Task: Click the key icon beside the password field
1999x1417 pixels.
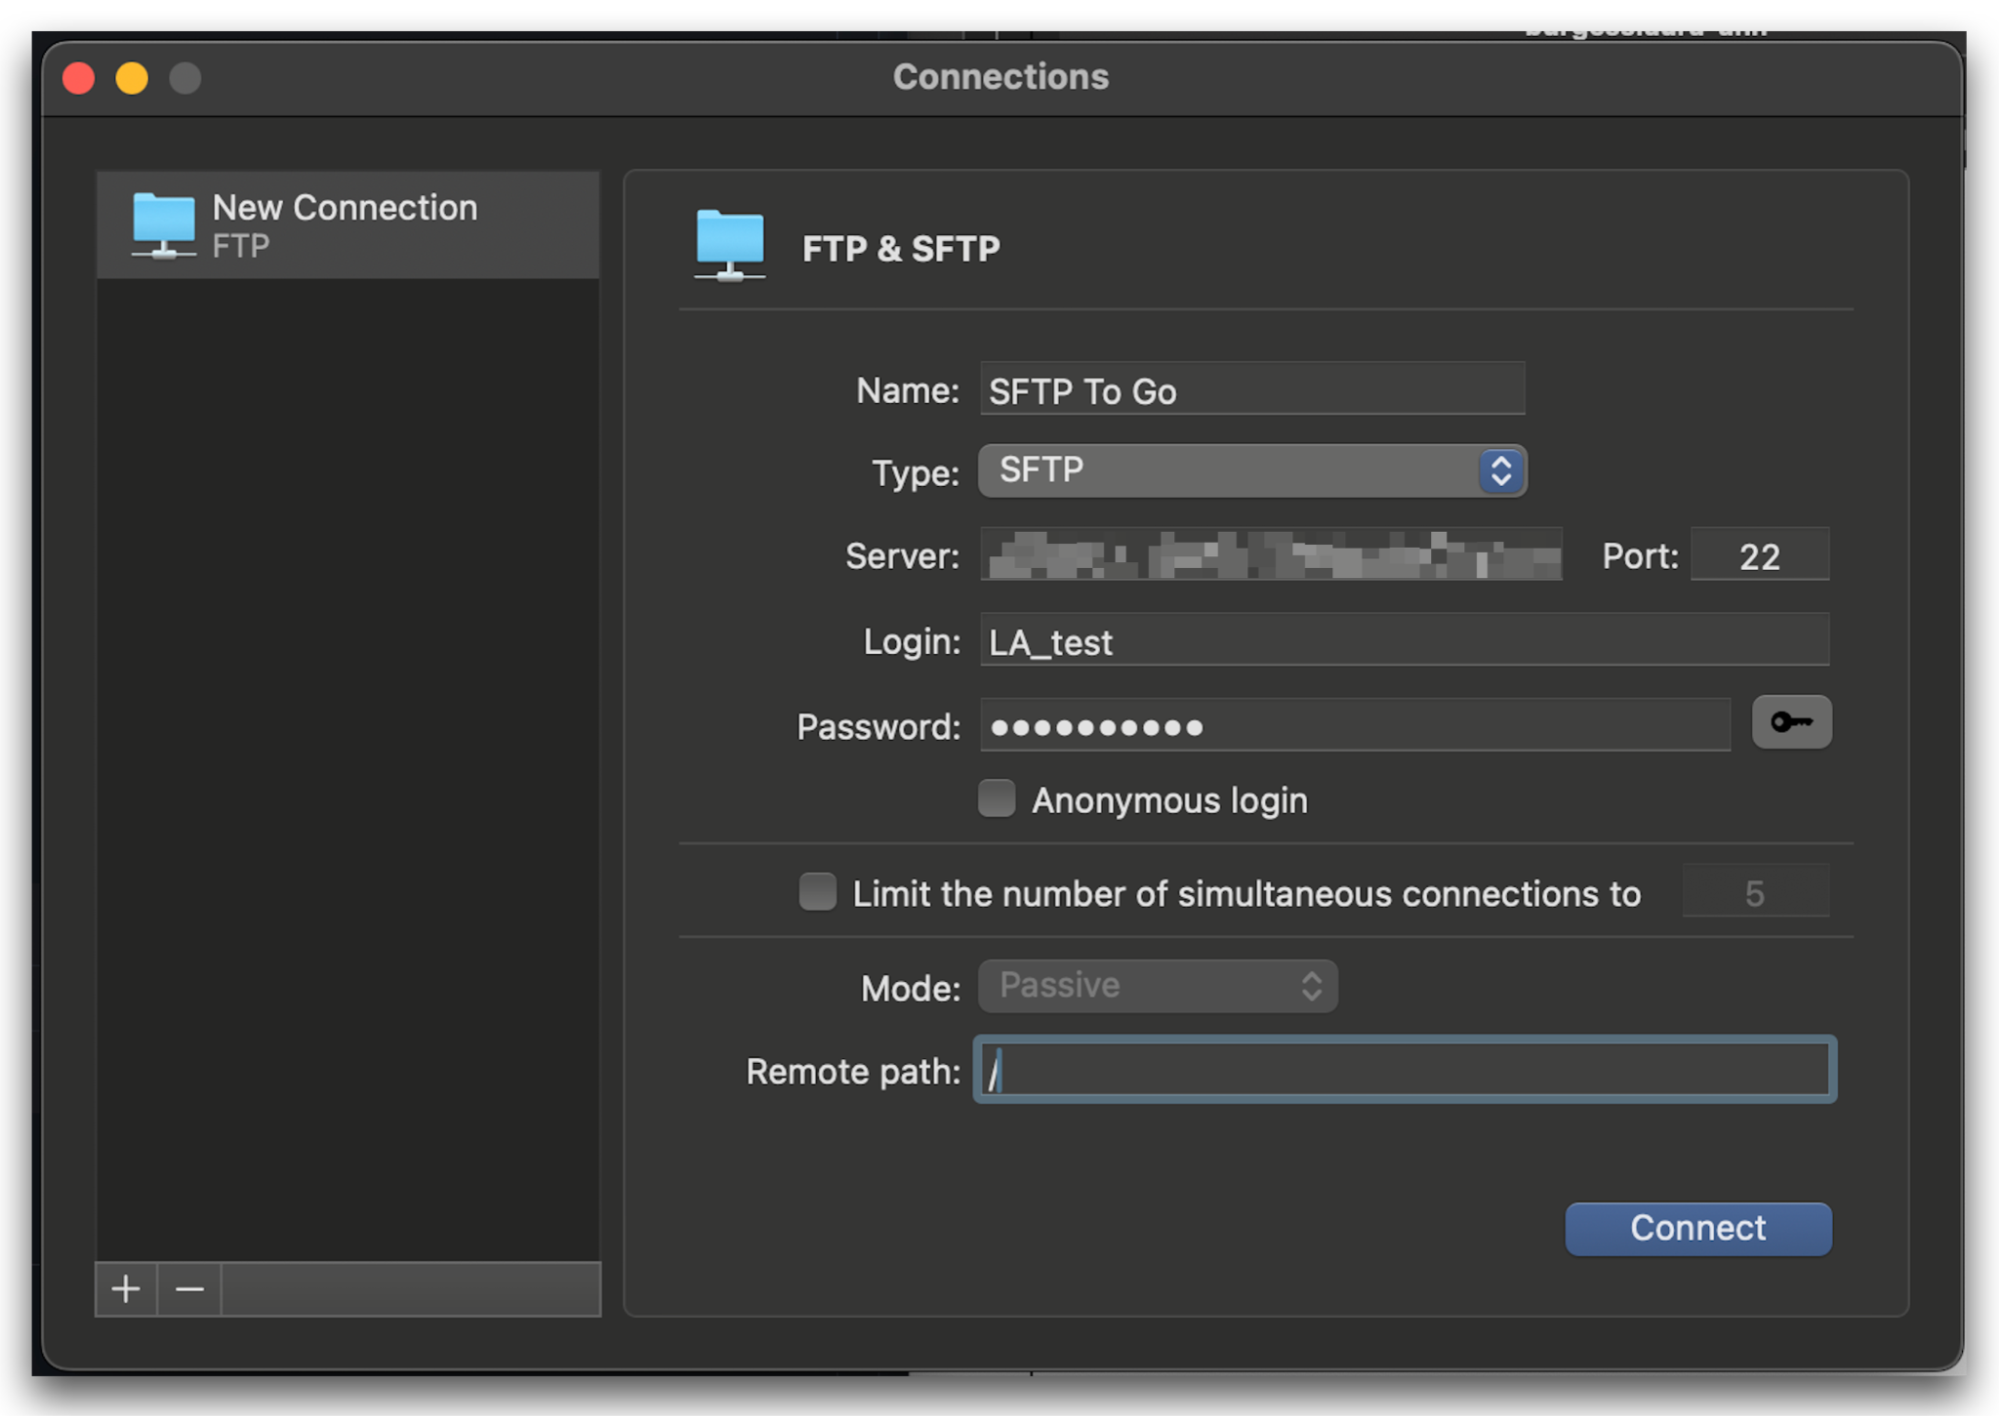Action: (x=1790, y=722)
